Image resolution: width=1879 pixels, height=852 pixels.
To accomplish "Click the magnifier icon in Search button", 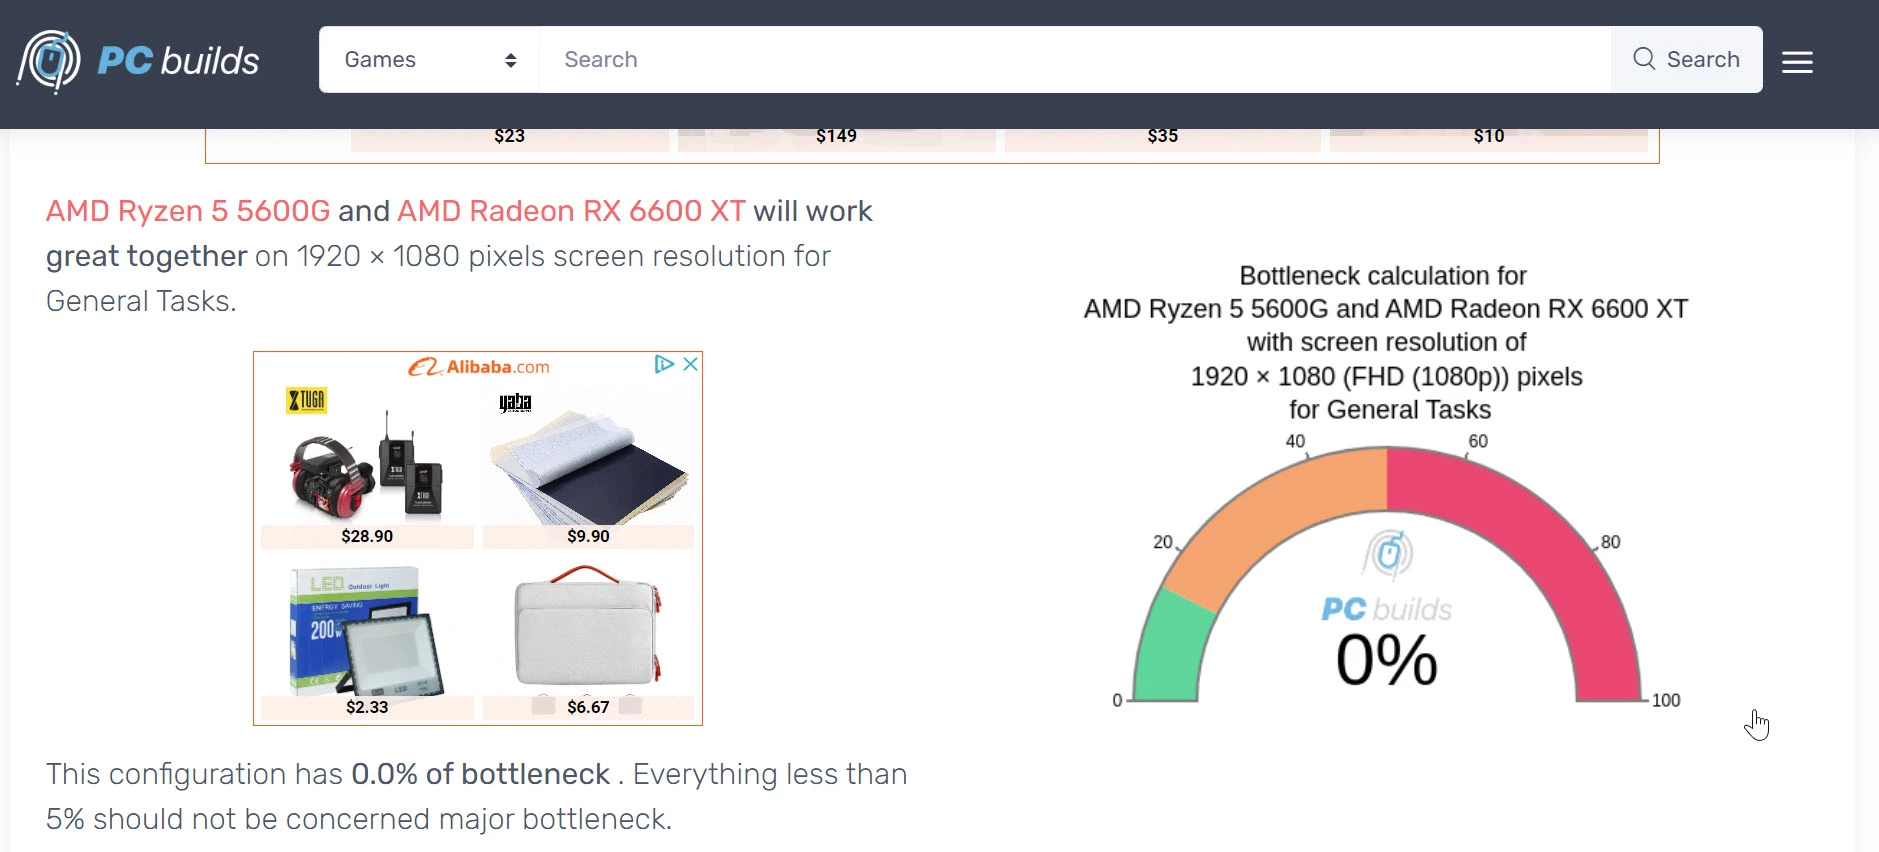I will pos(1644,59).
